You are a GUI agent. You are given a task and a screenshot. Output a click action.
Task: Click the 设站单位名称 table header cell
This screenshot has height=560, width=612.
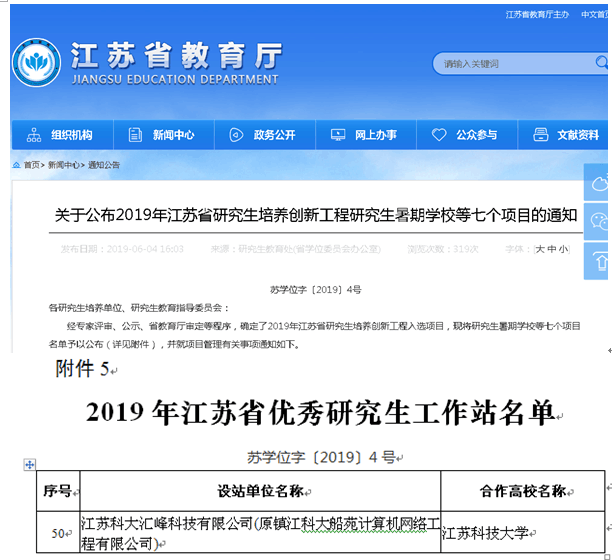point(260,491)
